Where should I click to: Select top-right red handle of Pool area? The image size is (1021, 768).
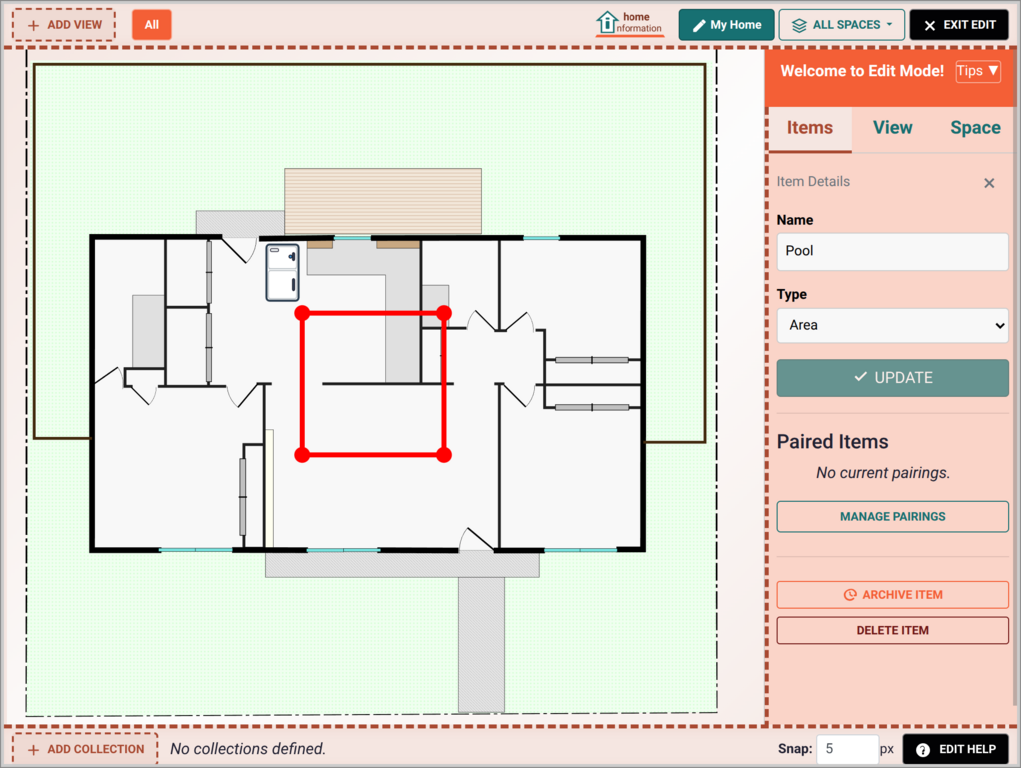pyautogui.click(x=444, y=313)
